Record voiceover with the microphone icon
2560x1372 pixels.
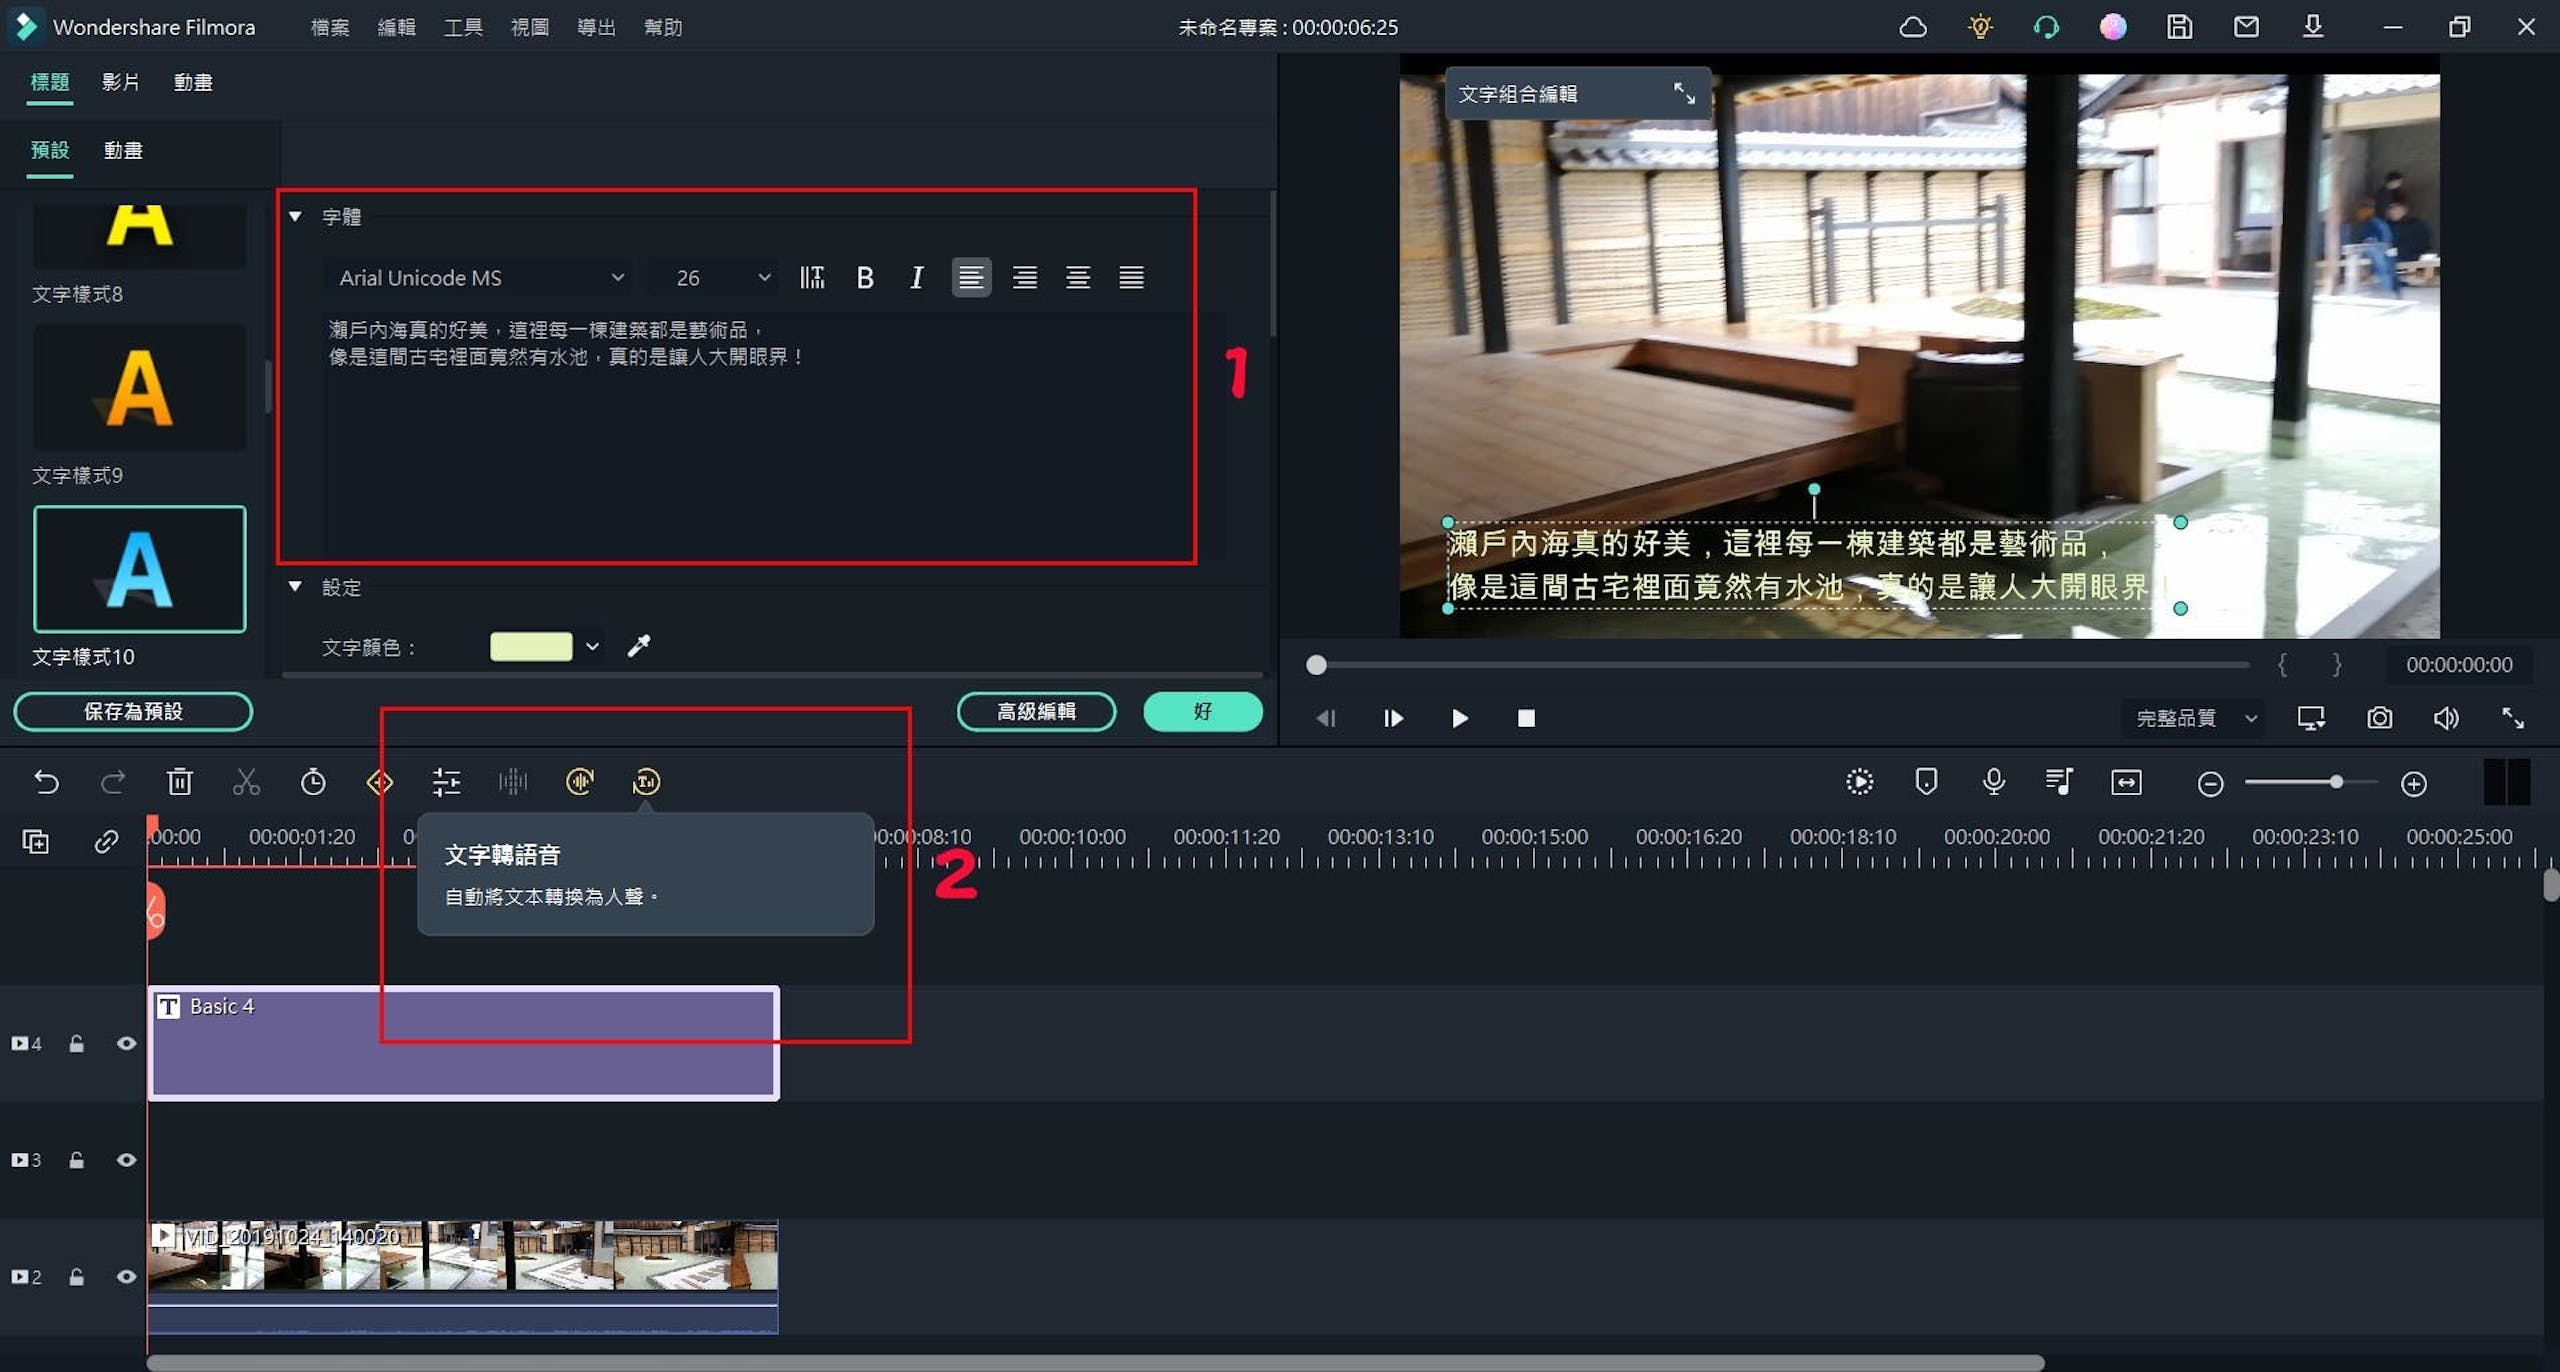point(1993,782)
